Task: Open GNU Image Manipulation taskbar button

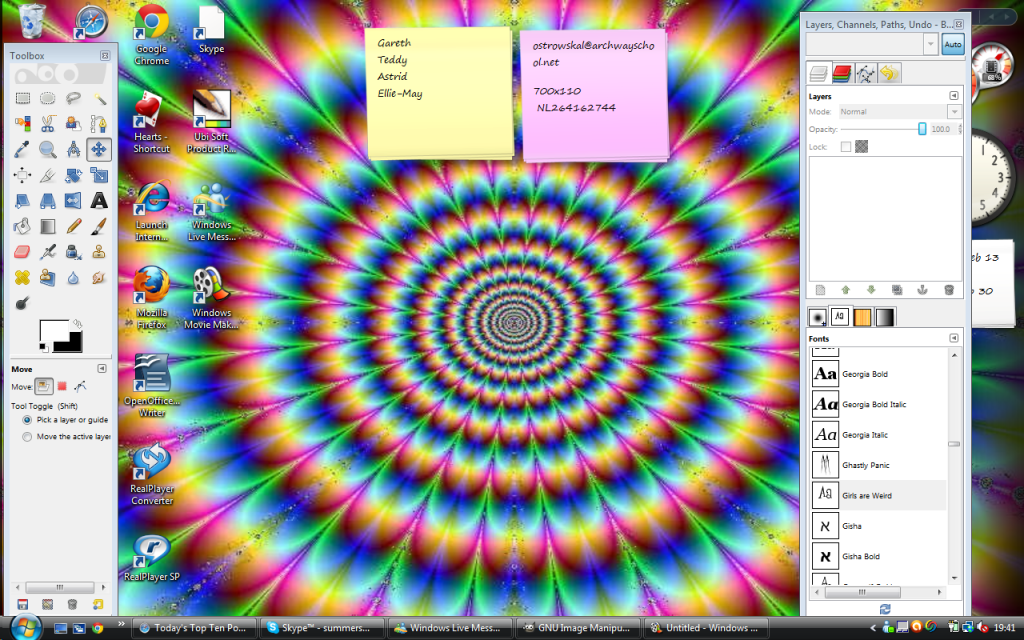Action: (578, 628)
